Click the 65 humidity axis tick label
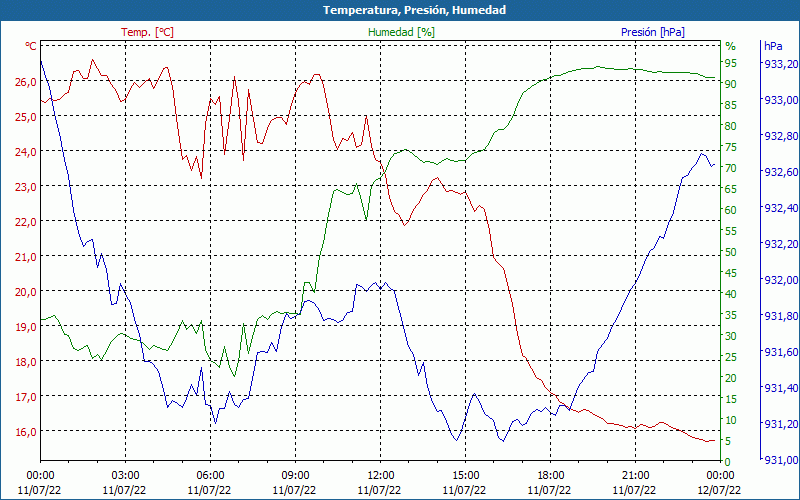Screen dimensions: 800x500 pos(731,189)
